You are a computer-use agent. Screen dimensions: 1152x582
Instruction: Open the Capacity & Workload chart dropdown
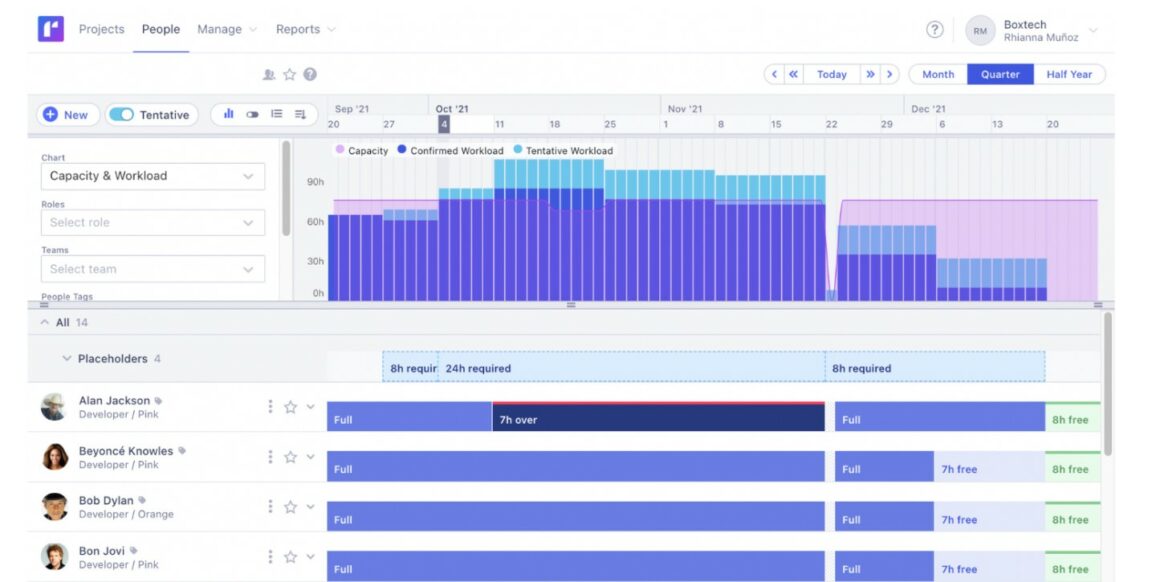click(x=152, y=175)
